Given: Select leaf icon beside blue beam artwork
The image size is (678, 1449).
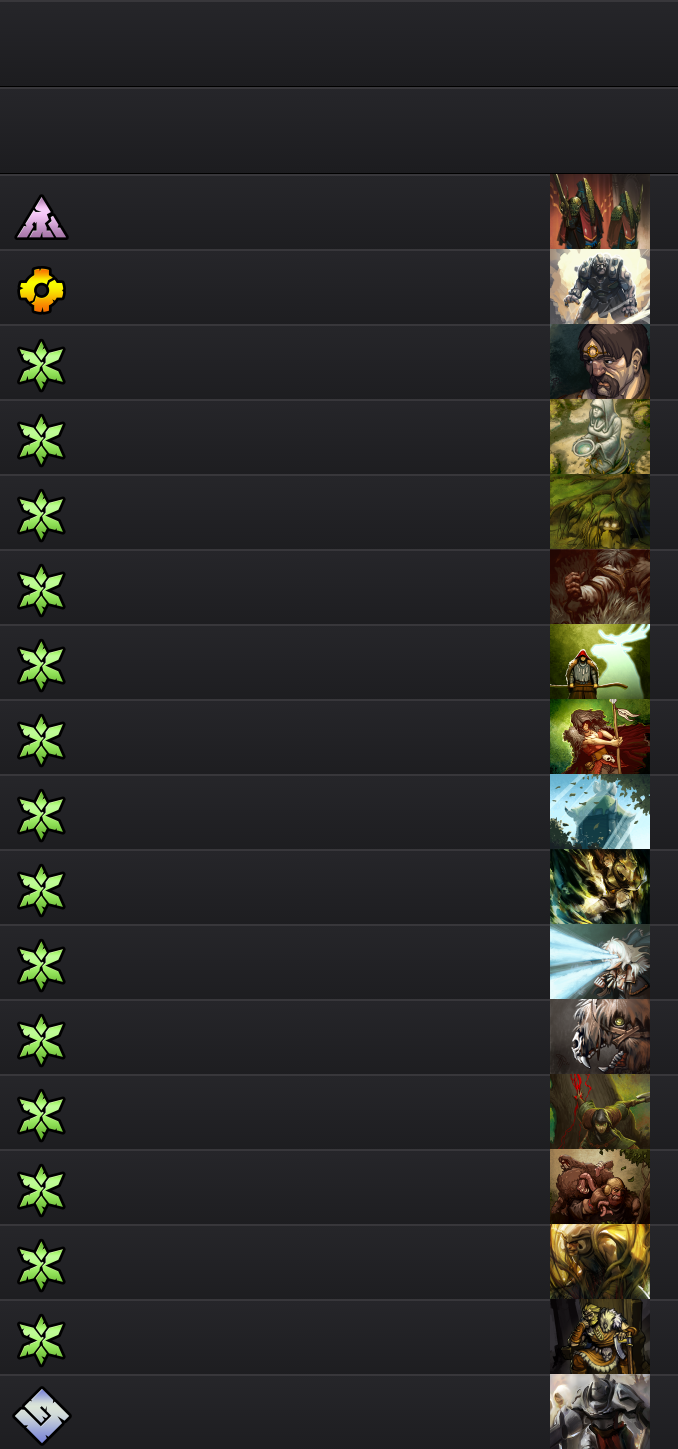Looking at the screenshot, I should click(42, 965).
